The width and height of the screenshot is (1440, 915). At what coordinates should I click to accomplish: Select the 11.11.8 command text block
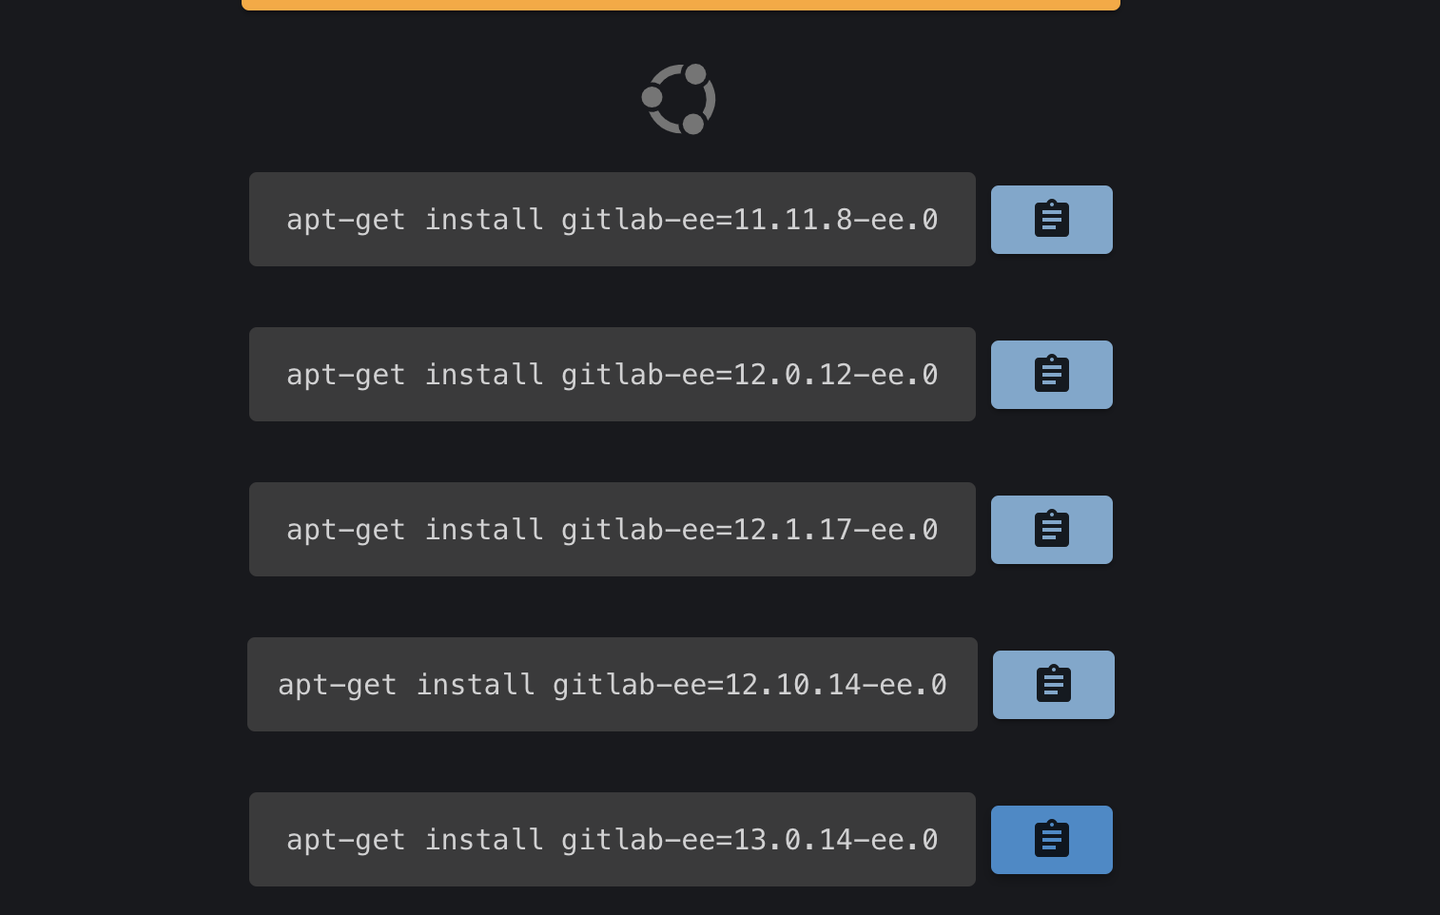click(612, 219)
